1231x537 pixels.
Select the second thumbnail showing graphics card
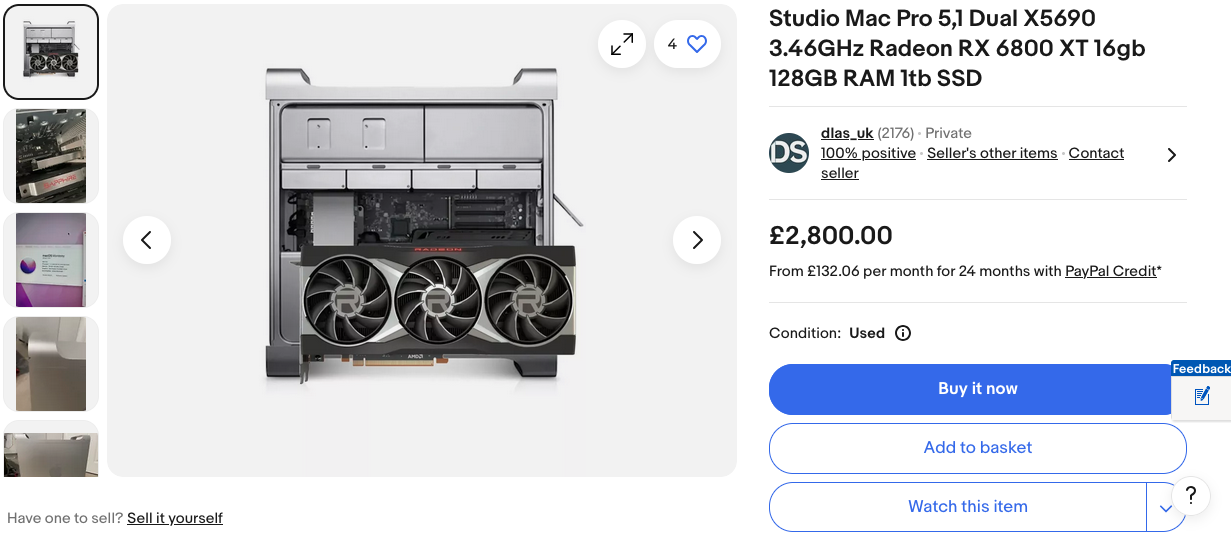click(51, 156)
